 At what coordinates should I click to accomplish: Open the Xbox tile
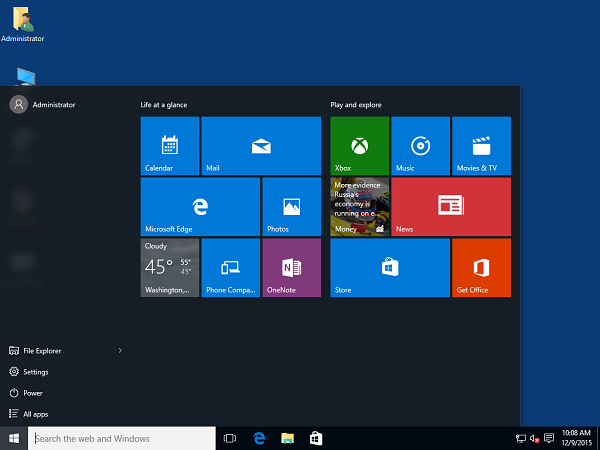(x=360, y=146)
